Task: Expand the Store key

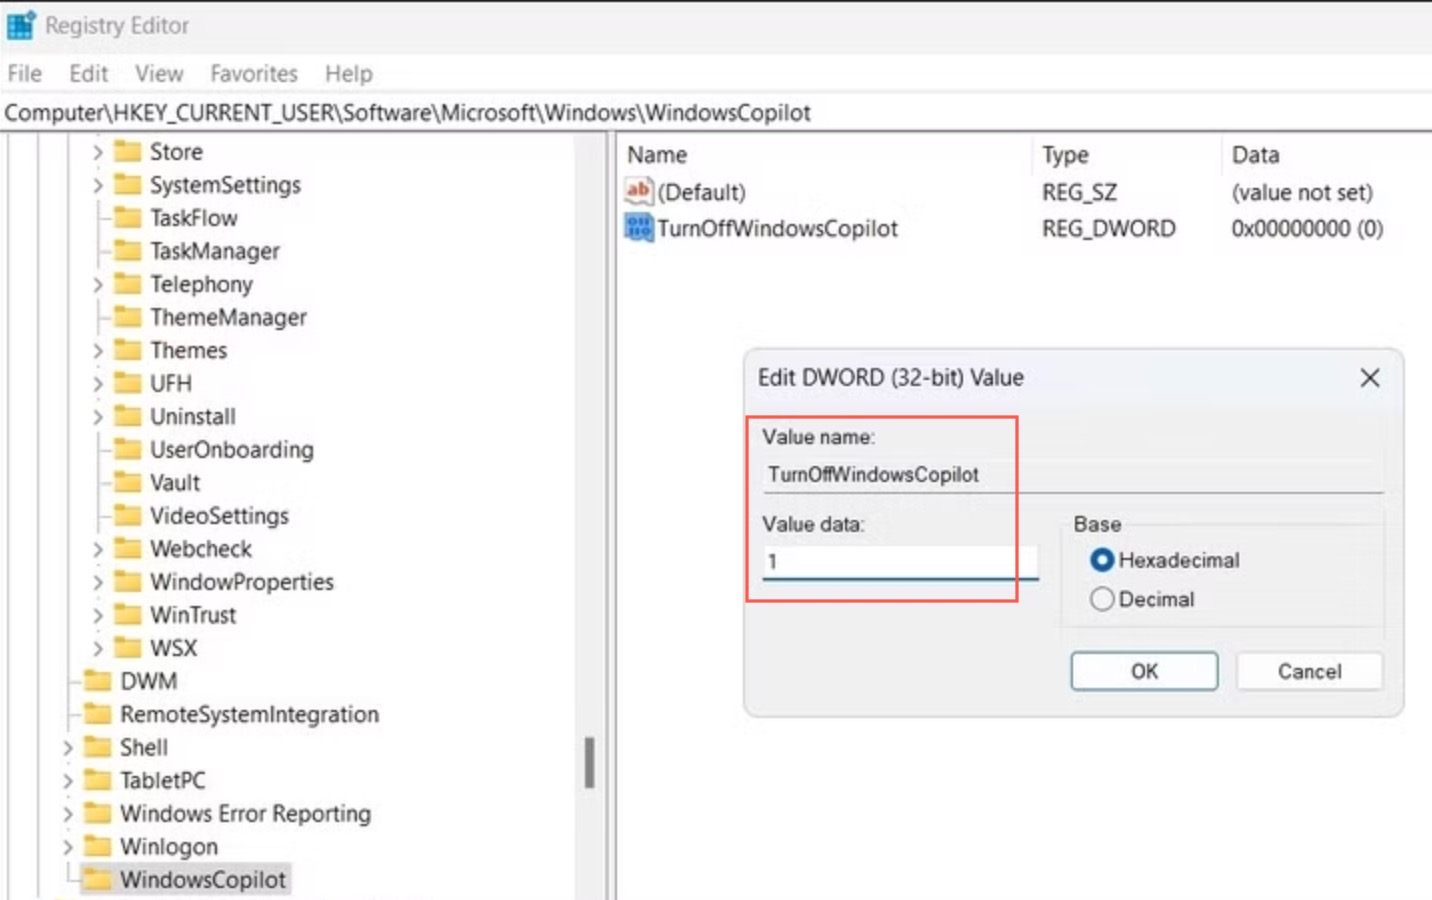Action: (x=97, y=152)
